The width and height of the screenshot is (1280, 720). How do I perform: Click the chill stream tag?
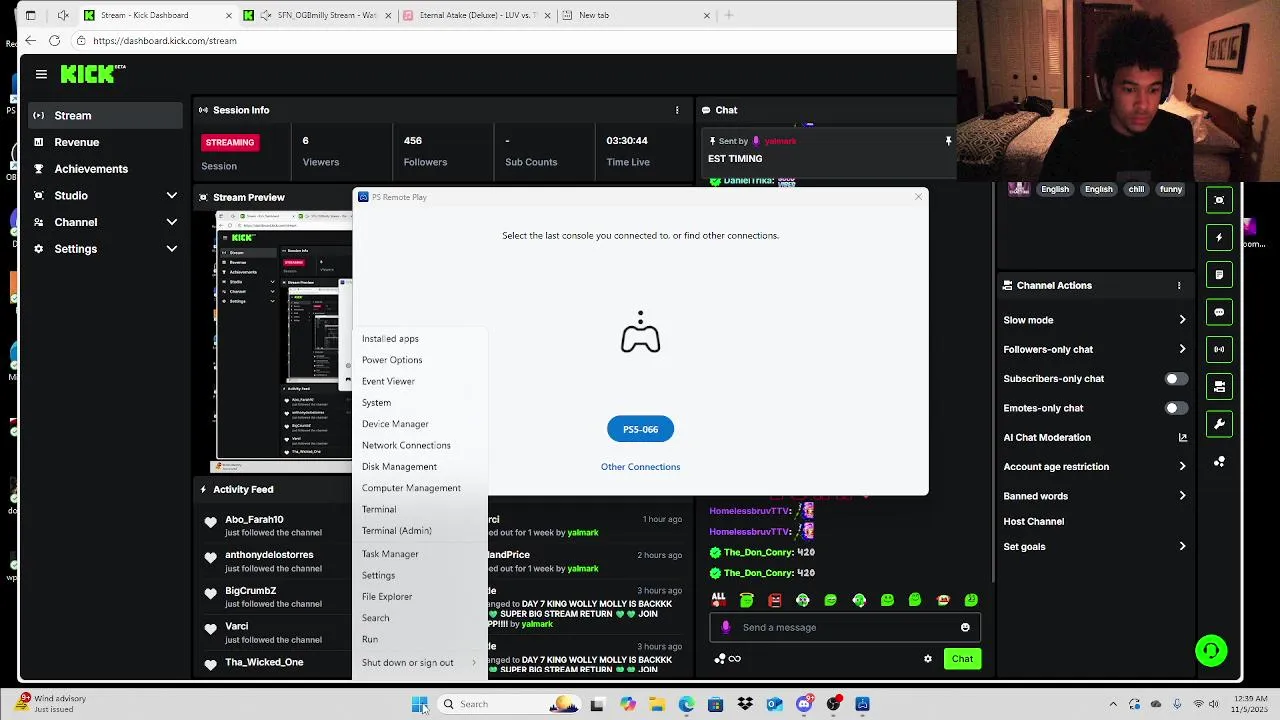[x=1136, y=189]
